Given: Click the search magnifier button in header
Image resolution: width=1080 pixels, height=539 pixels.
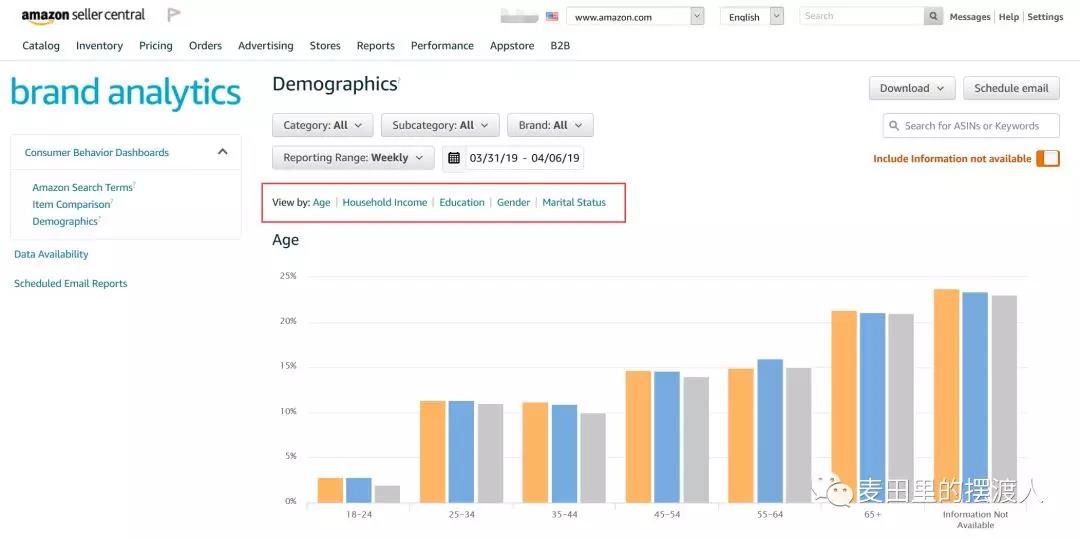Looking at the screenshot, I should (x=933, y=16).
